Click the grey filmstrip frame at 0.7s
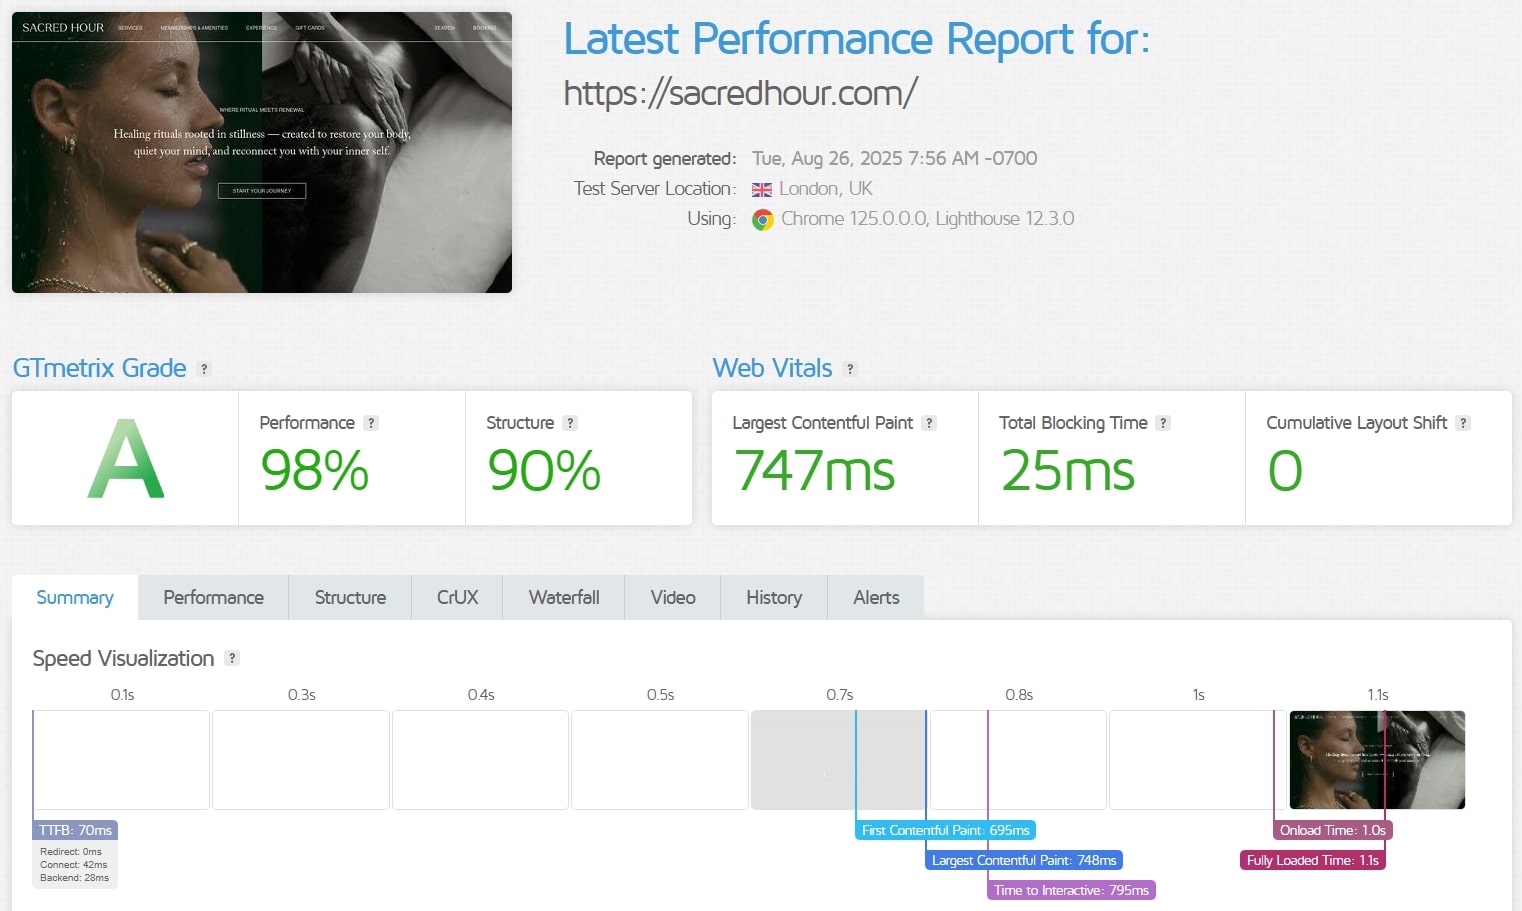Screen dimensions: 1522x911 (838, 760)
